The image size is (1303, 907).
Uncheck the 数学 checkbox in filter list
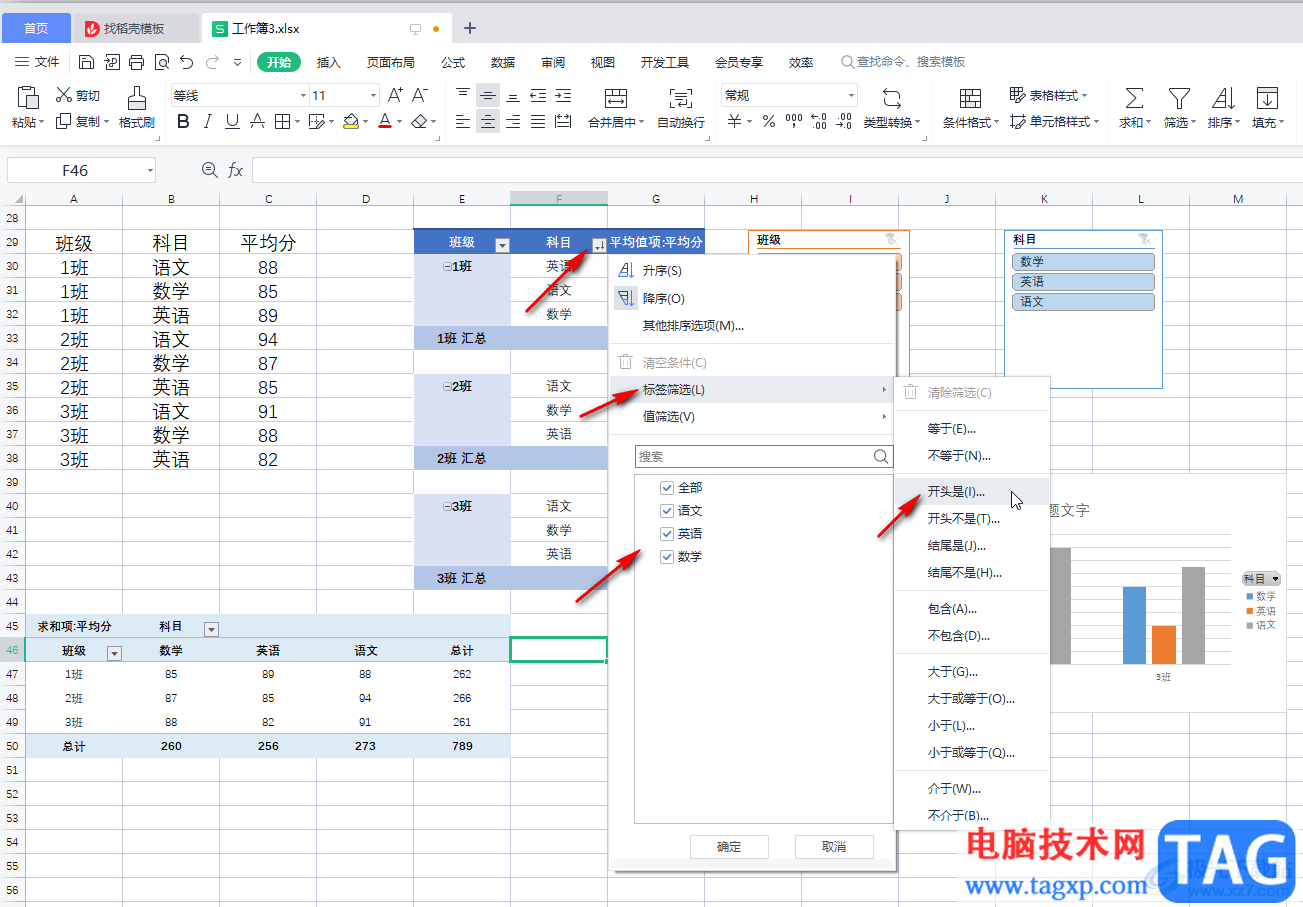pyautogui.click(x=667, y=557)
